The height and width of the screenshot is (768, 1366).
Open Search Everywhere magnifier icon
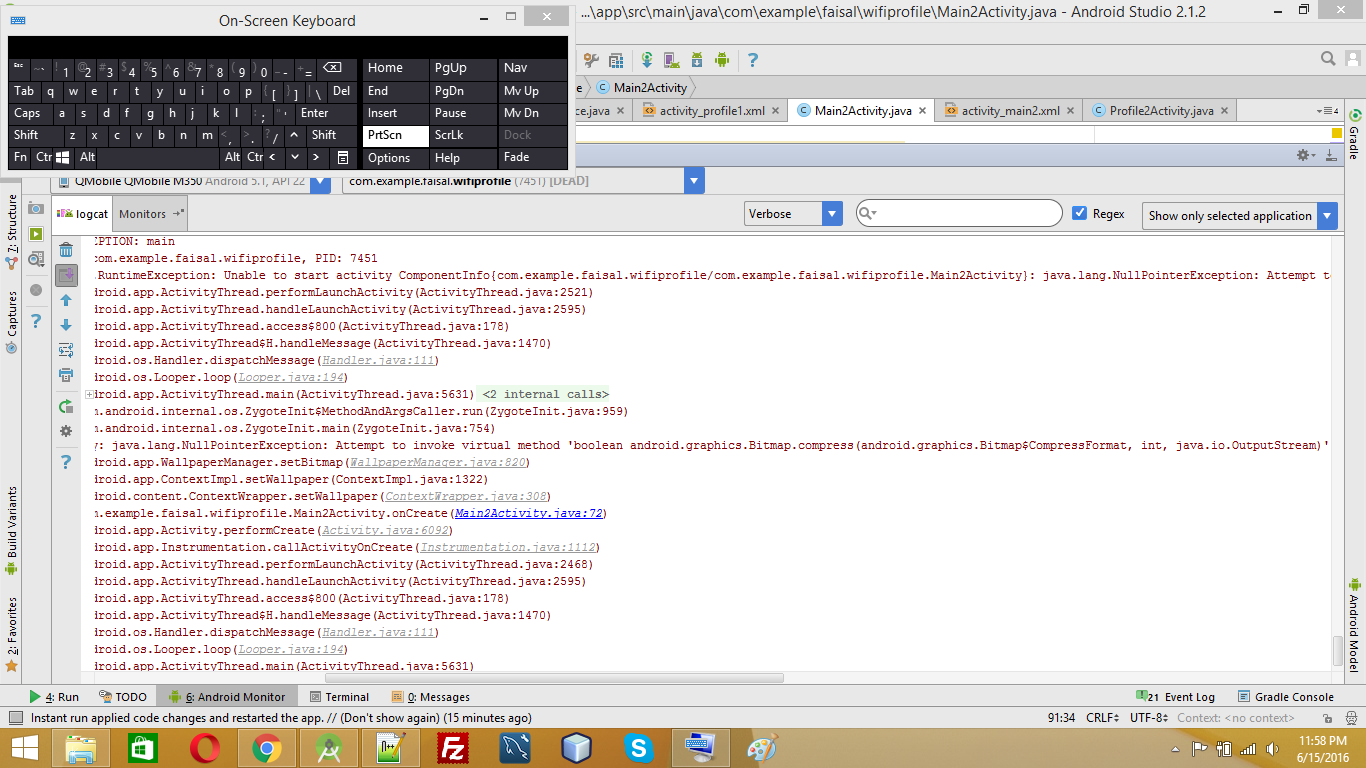(x=1328, y=59)
